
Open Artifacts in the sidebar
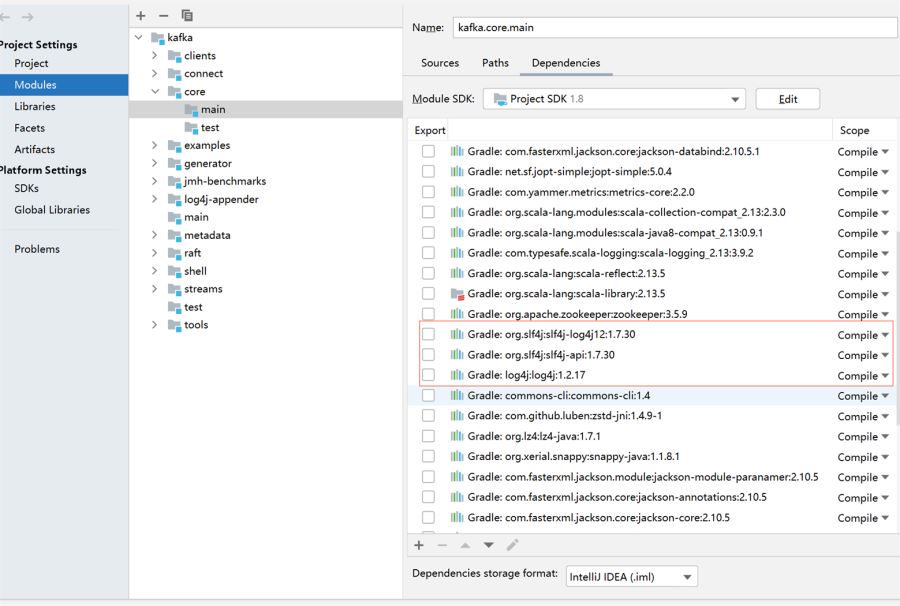tap(34, 150)
